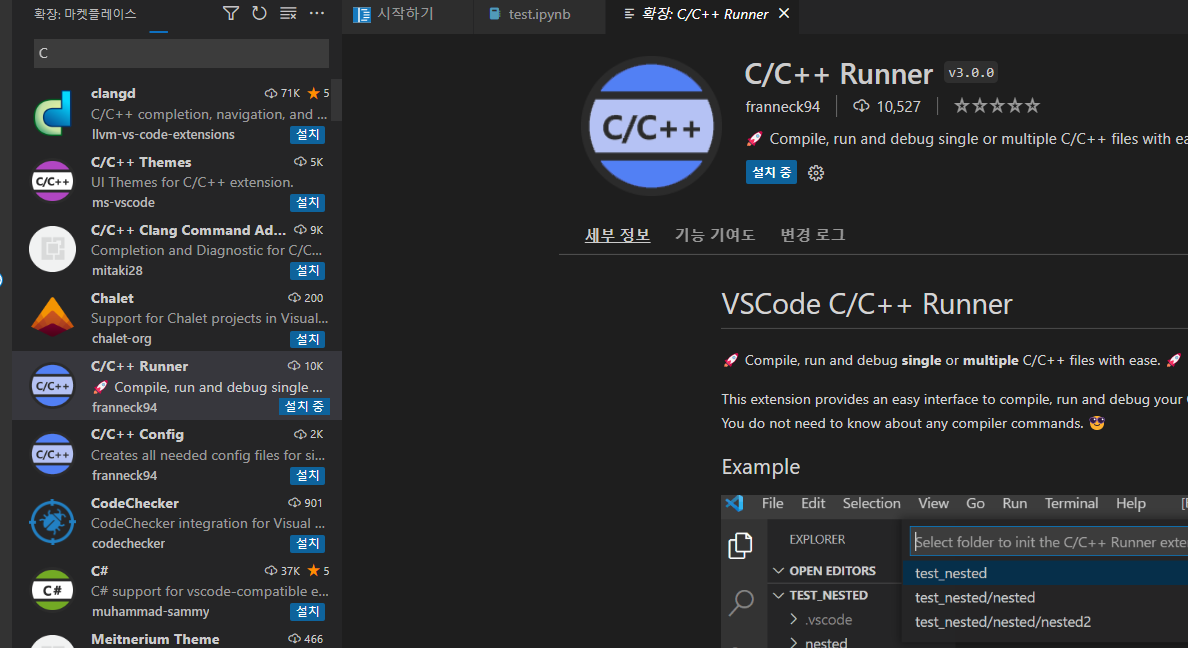Screen dimensions: 1188x648
Task: Select the C# extension icon
Action: point(52,590)
